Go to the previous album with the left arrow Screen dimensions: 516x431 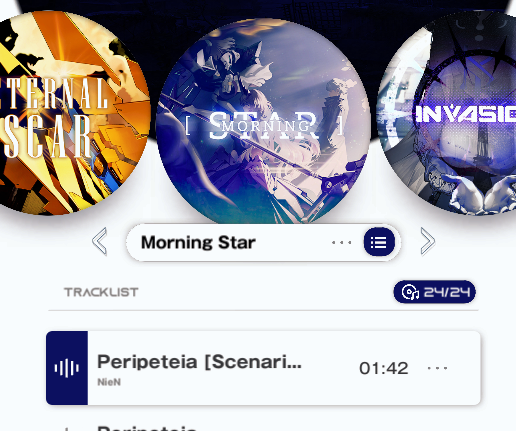(100, 241)
